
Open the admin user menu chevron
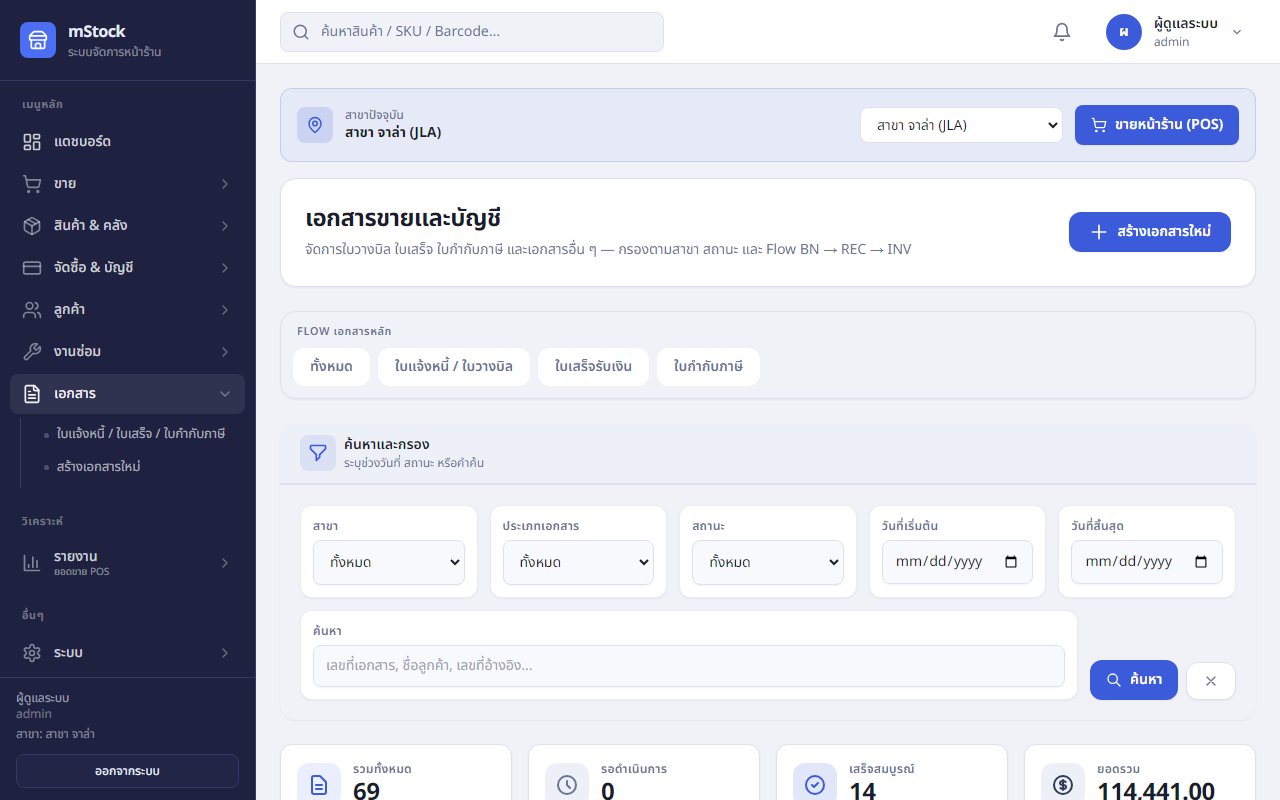(1237, 32)
